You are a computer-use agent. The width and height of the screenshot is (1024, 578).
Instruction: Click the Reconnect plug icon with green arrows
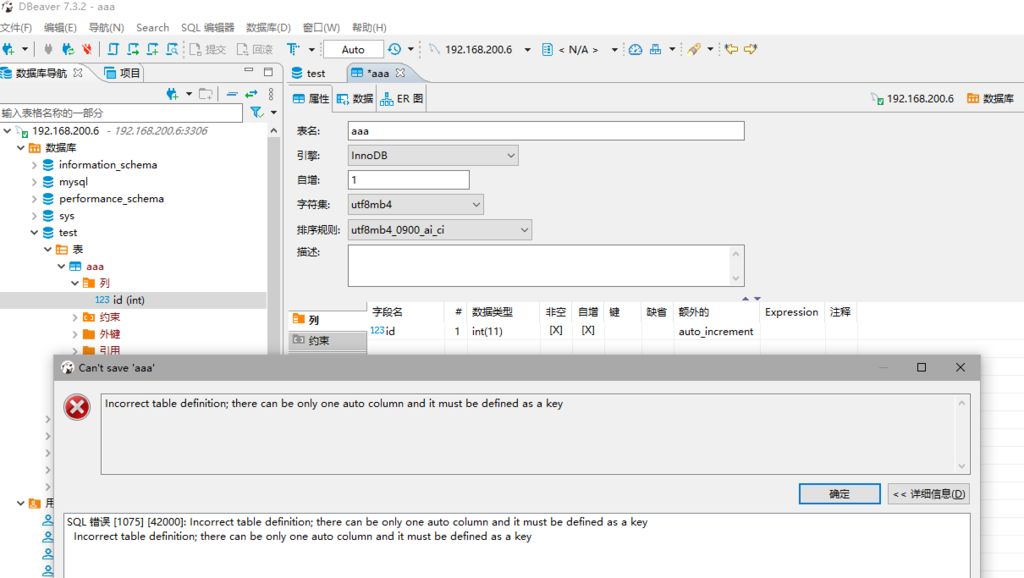click(x=68, y=49)
